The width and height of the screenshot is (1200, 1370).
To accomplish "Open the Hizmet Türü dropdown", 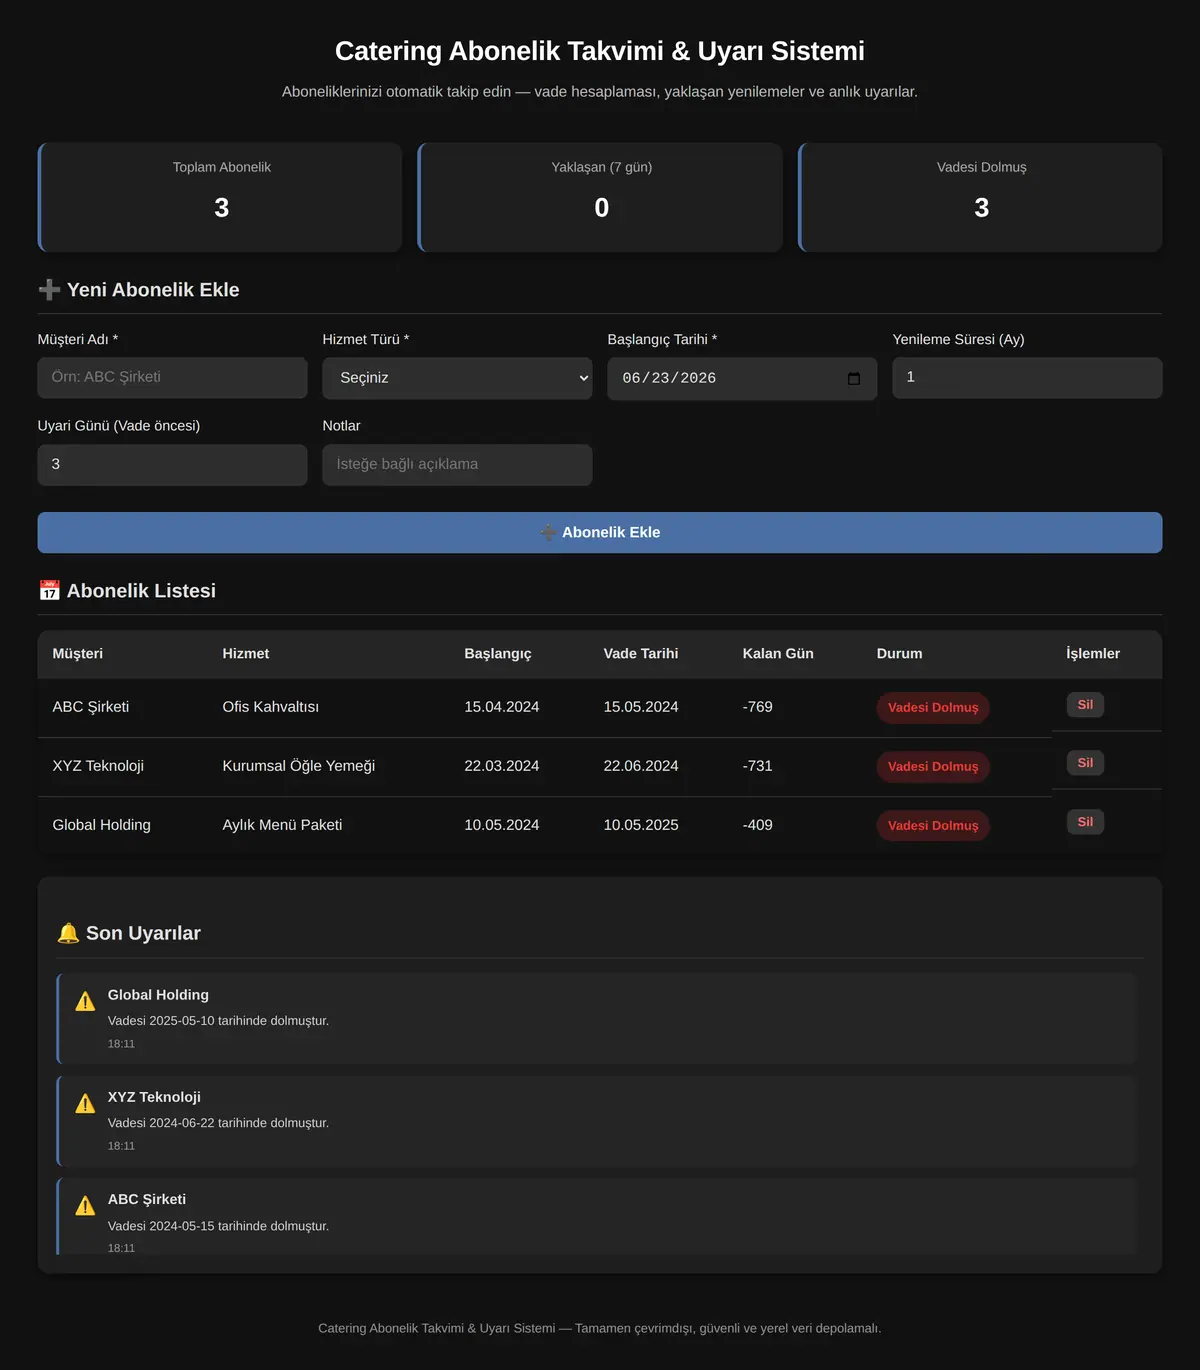I will point(457,378).
